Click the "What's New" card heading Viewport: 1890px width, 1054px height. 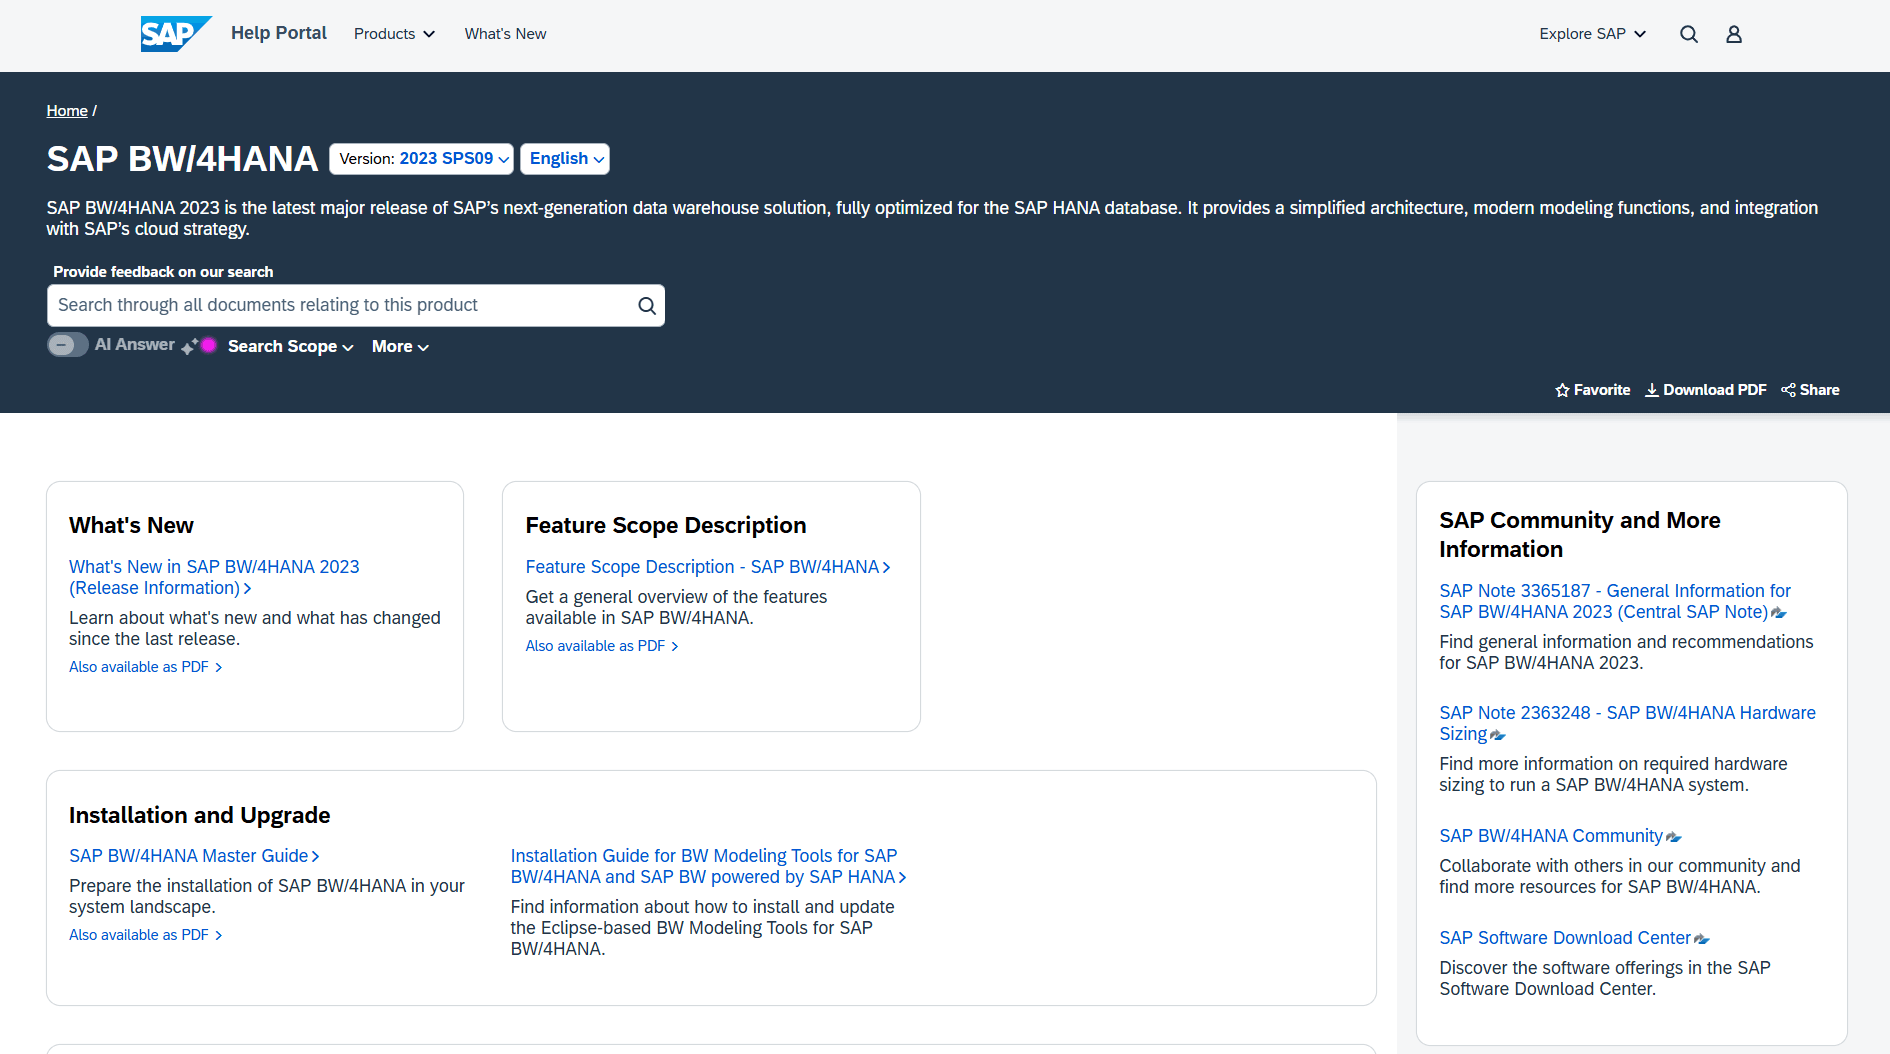coord(131,525)
